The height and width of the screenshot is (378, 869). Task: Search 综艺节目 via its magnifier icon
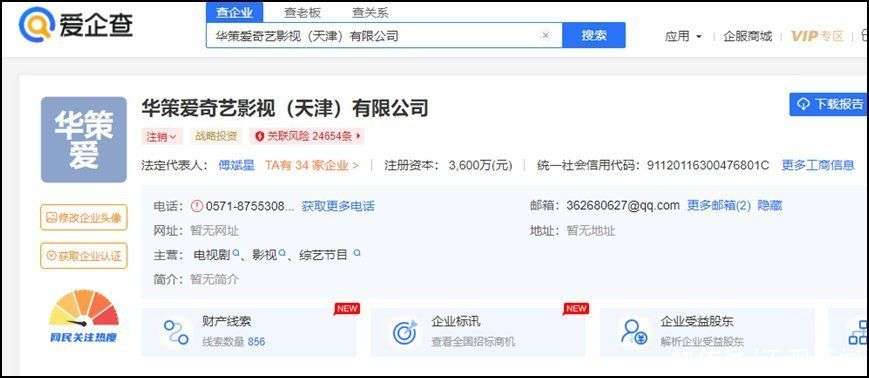pyautogui.click(x=357, y=253)
